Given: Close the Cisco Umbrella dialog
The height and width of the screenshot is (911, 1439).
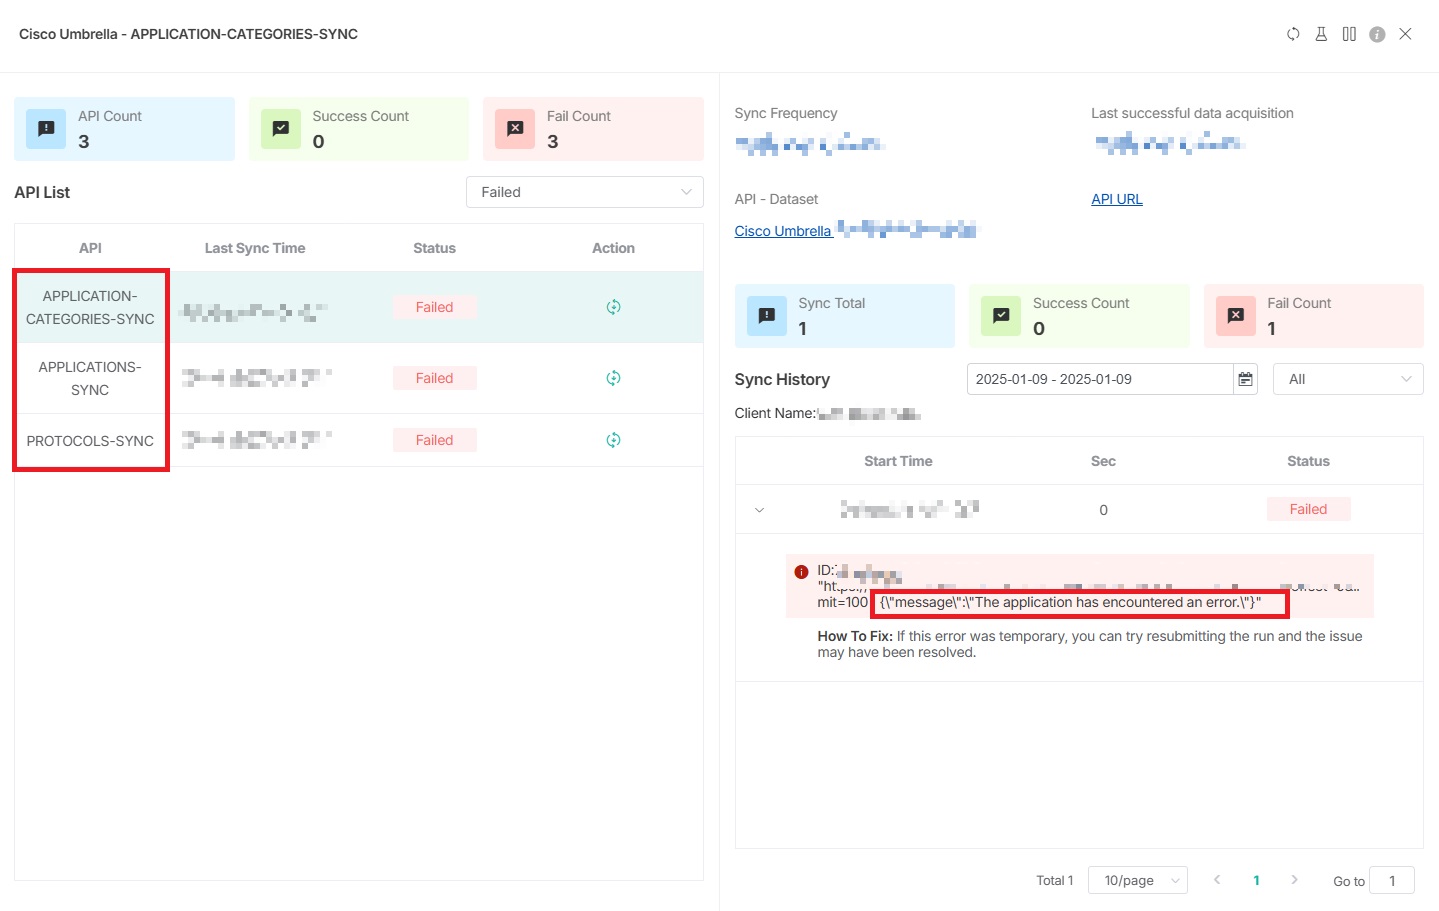Looking at the screenshot, I should (1405, 34).
